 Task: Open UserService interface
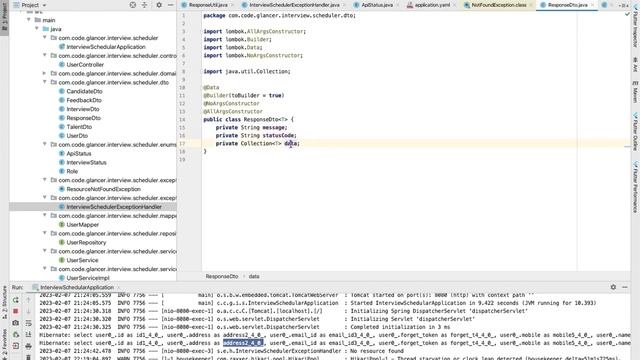point(82,260)
